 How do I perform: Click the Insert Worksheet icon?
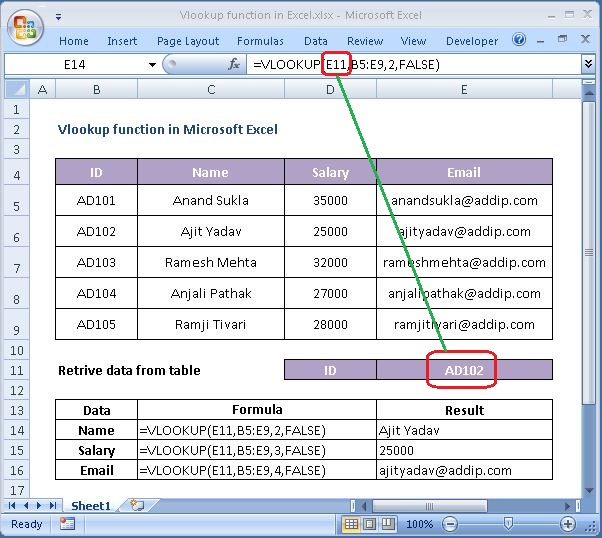point(137,505)
